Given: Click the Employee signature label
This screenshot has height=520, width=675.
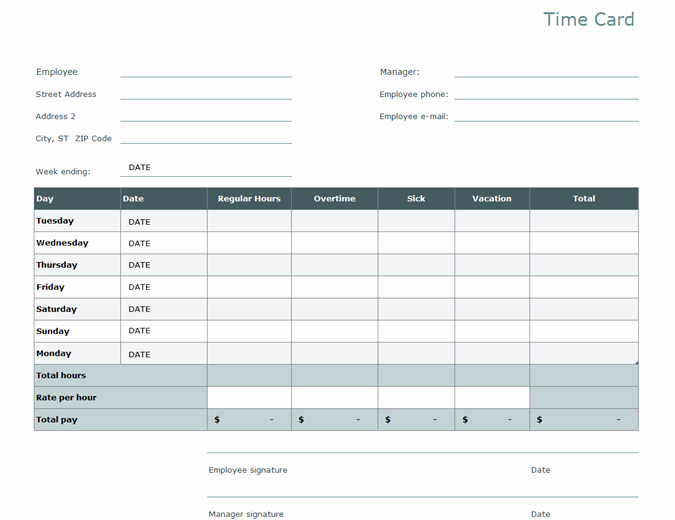Looking at the screenshot, I should coord(248,470).
